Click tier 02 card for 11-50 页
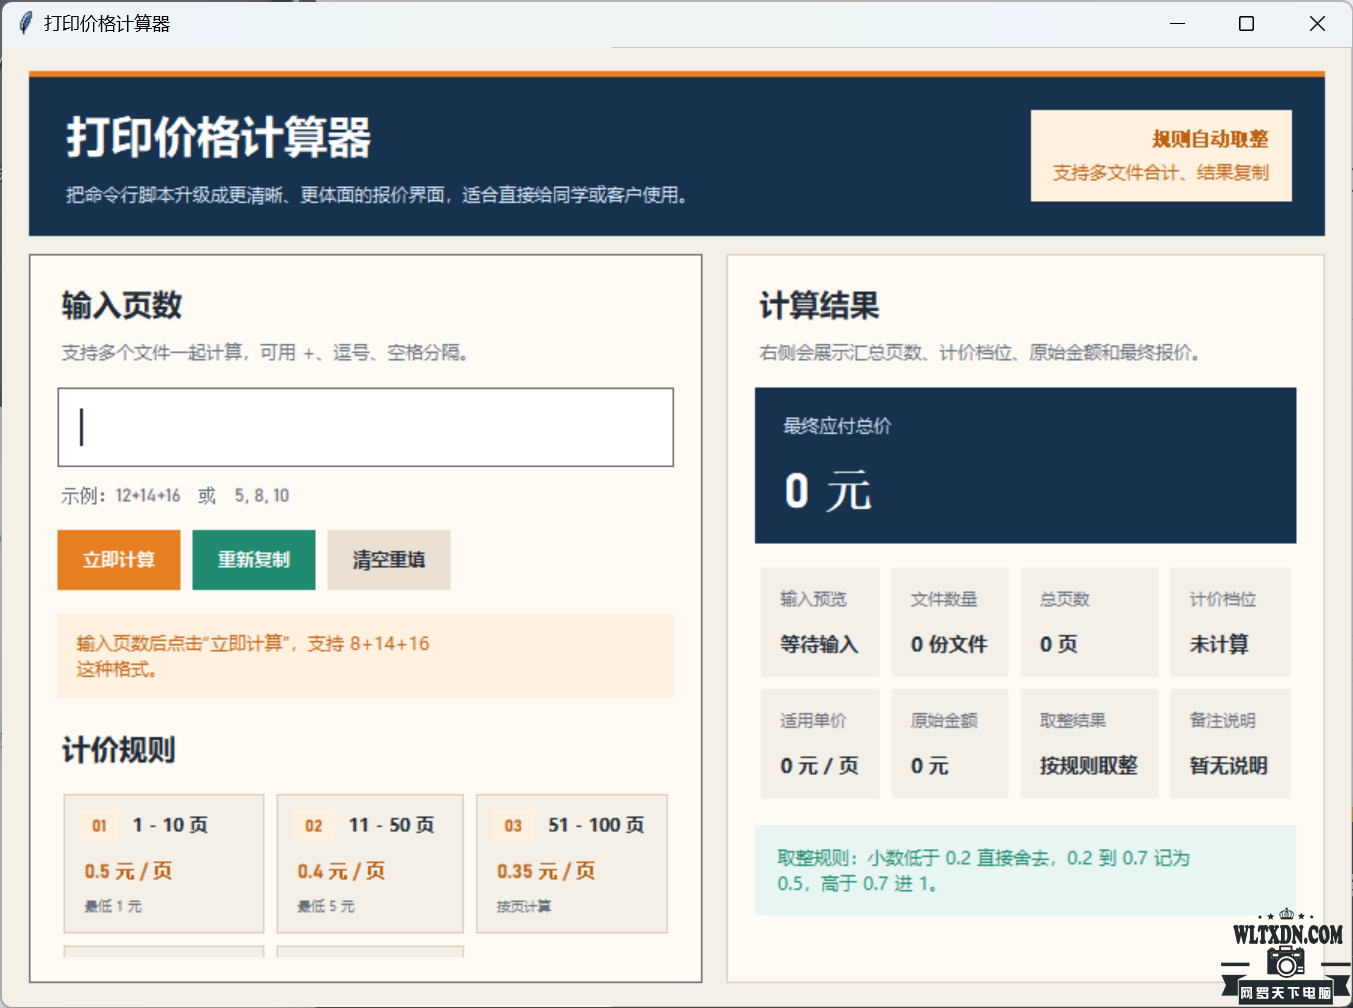1353x1008 pixels. (369, 863)
